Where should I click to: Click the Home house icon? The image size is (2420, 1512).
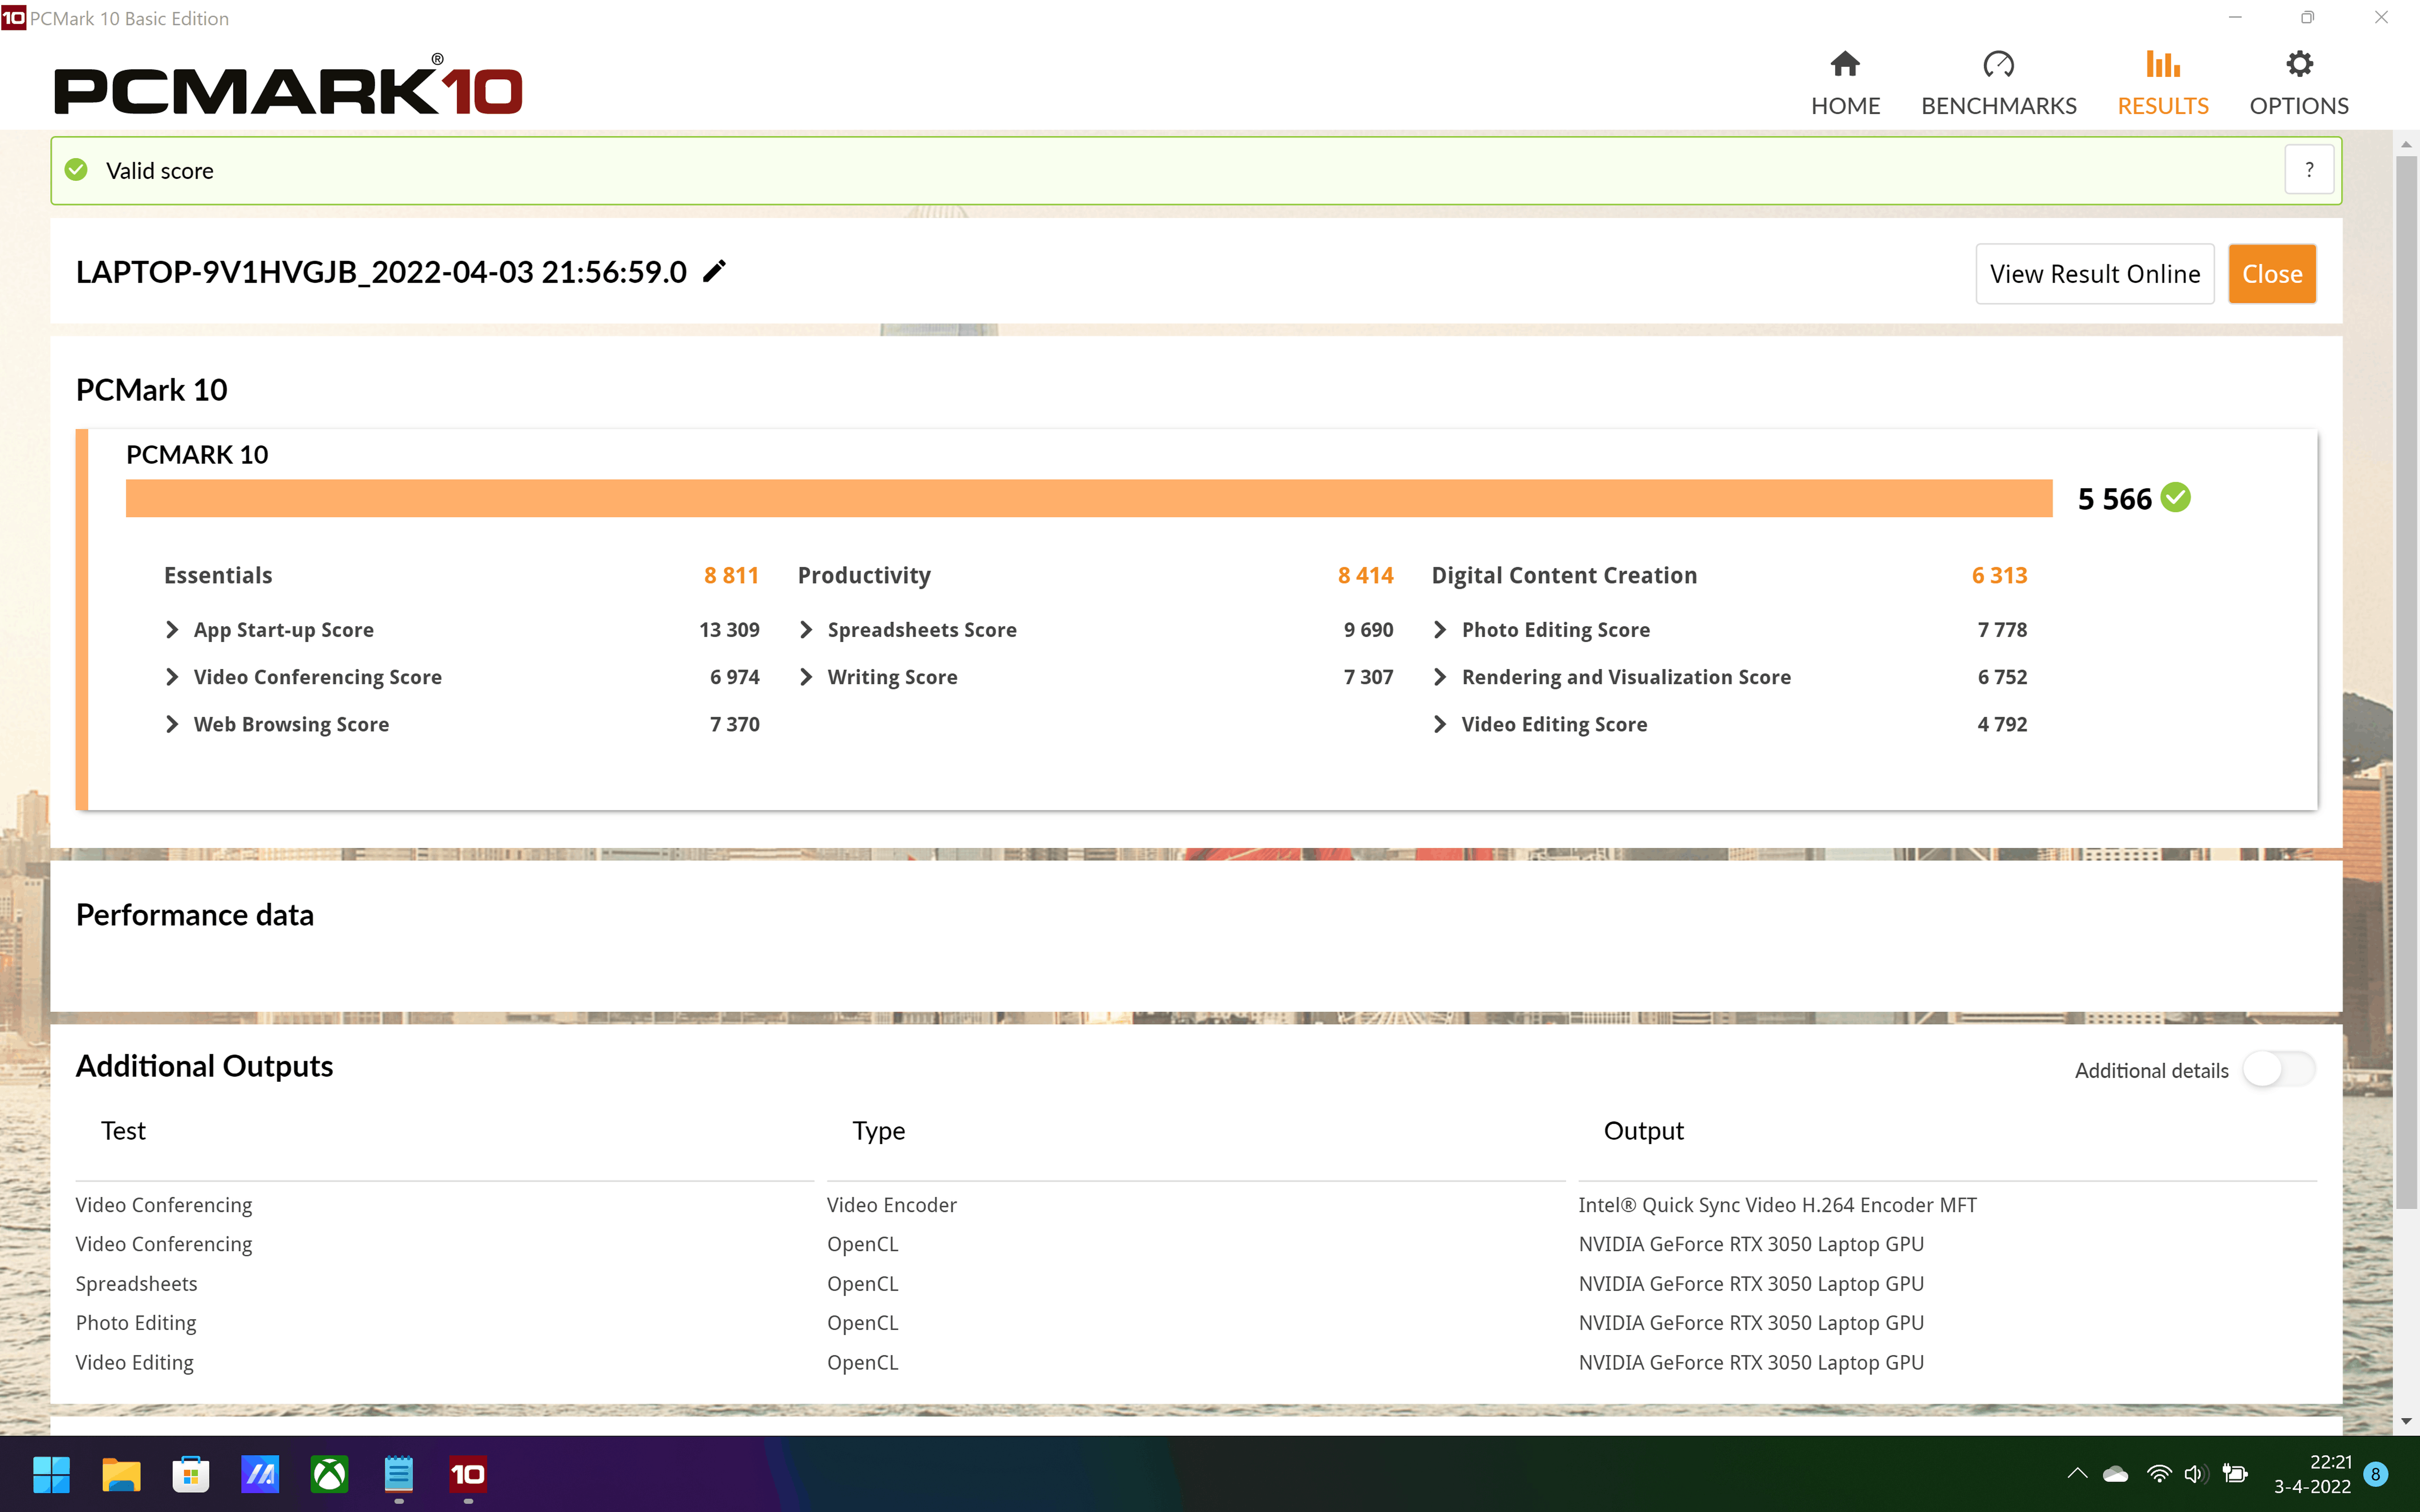[1845, 64]
